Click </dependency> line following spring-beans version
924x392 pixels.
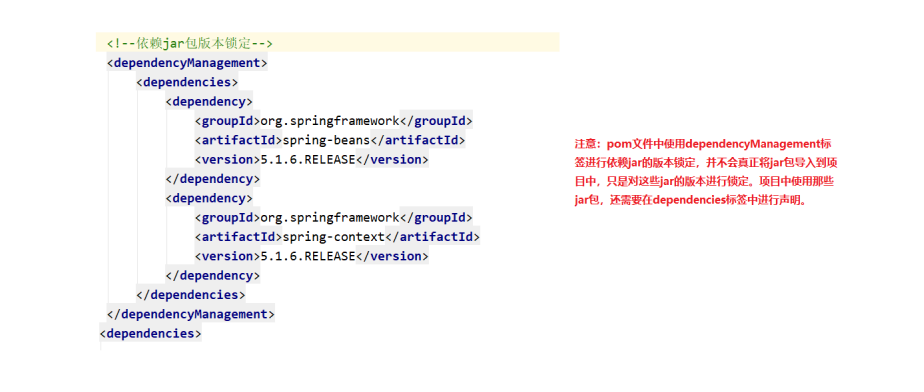213,179
